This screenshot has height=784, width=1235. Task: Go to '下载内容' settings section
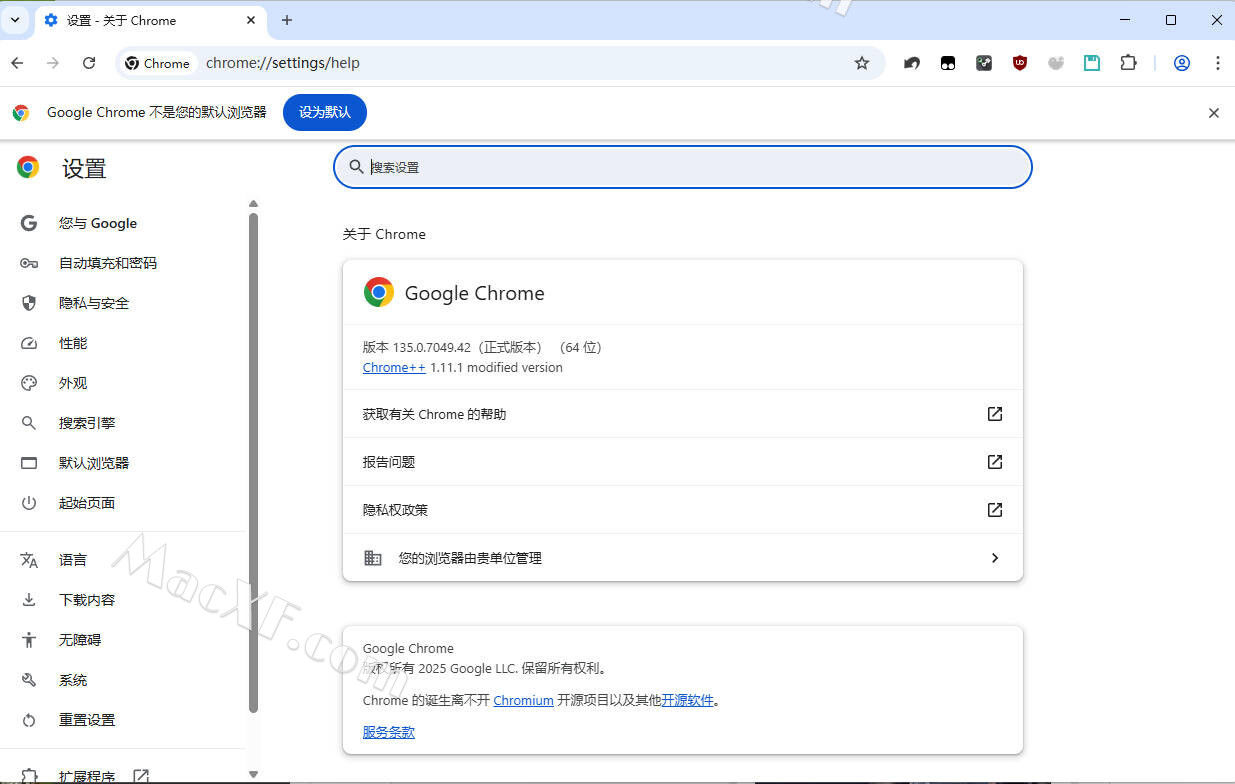point(87,600)
